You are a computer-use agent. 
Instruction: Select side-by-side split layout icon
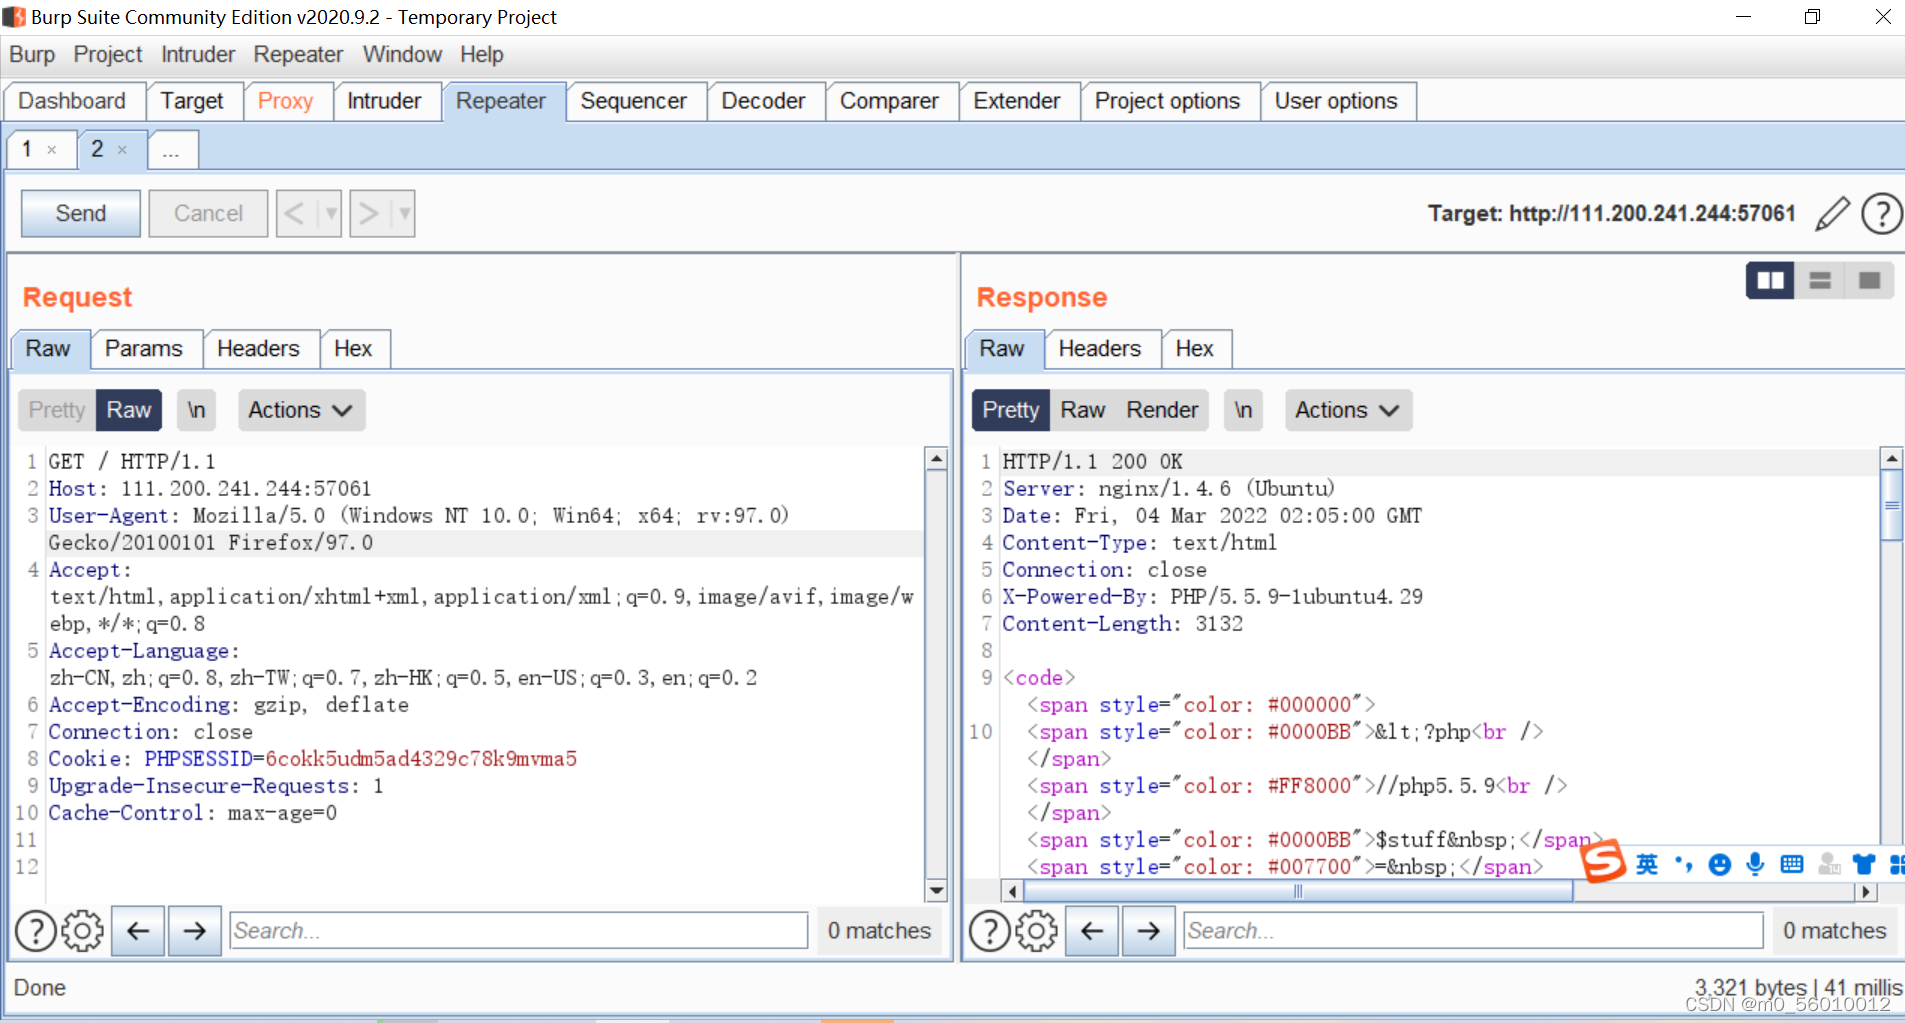(1770, 281)
